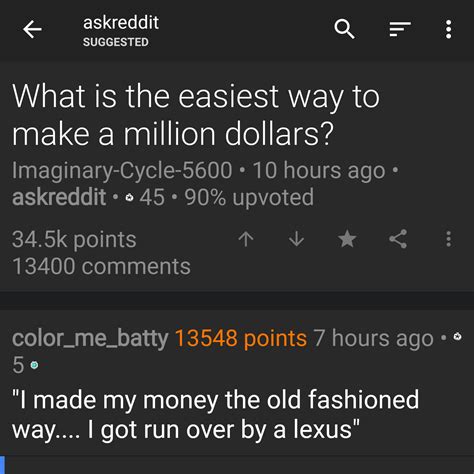Viewport: 474px width, 474px height.
Task: Tap the SUGGESTED sort label
Action: [x=116, y=42]
